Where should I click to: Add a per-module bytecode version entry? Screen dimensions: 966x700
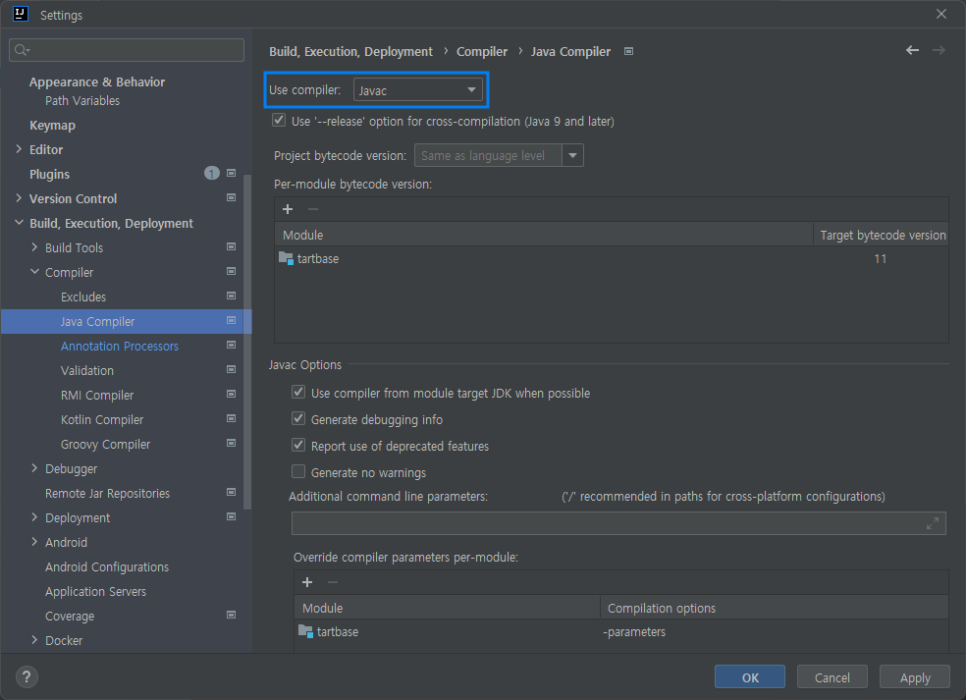click(288, 210)
